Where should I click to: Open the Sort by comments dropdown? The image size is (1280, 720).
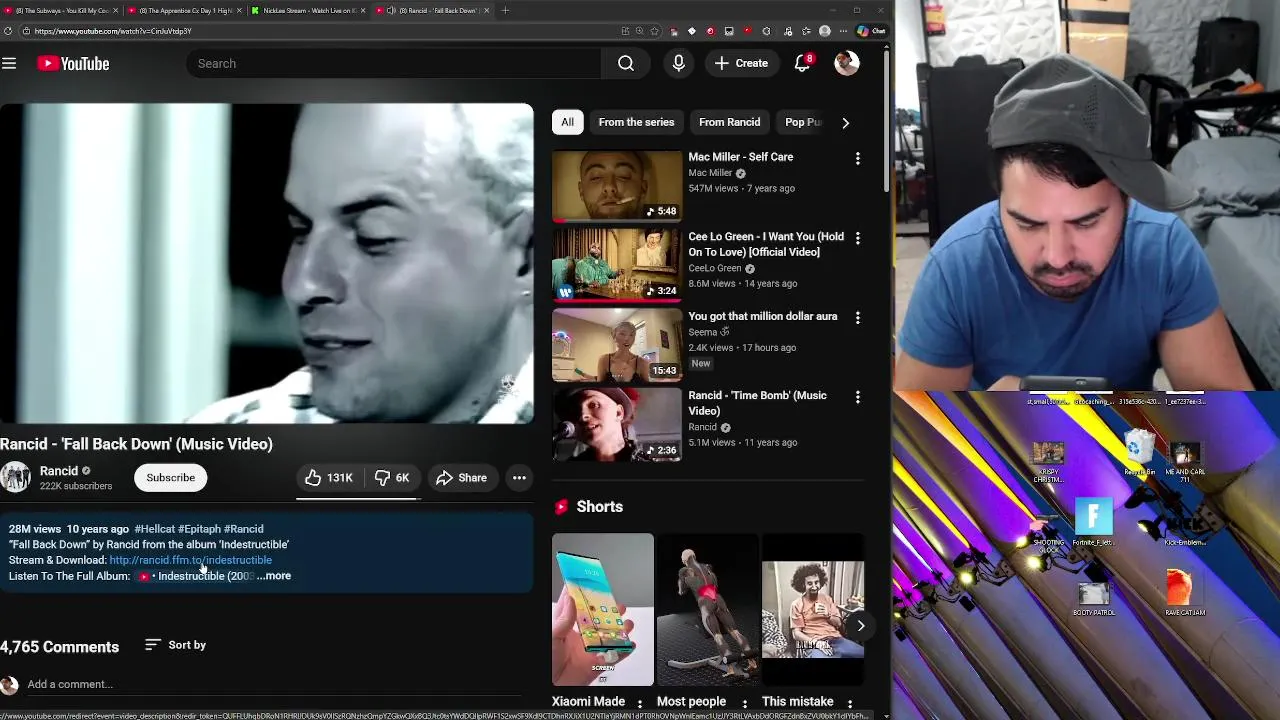[x=175, y=645]
